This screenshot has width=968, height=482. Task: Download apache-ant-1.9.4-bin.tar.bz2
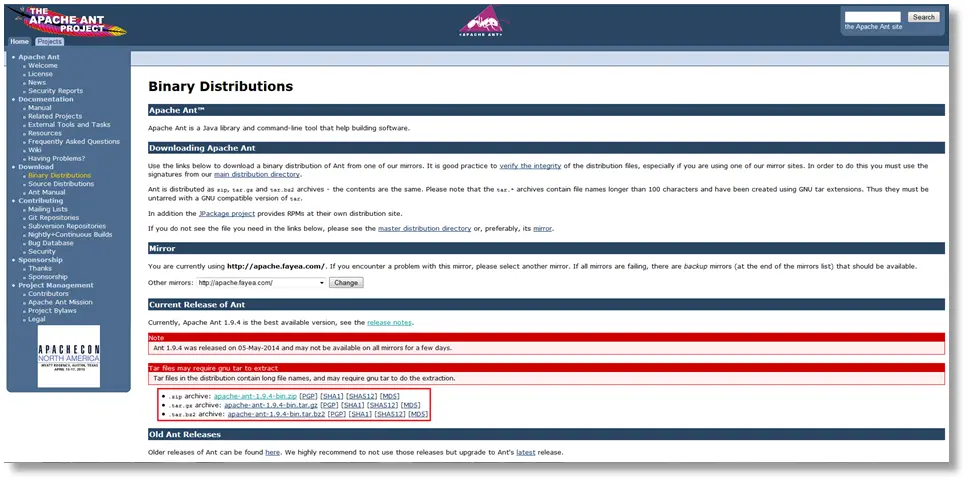[x=277, y=414]
